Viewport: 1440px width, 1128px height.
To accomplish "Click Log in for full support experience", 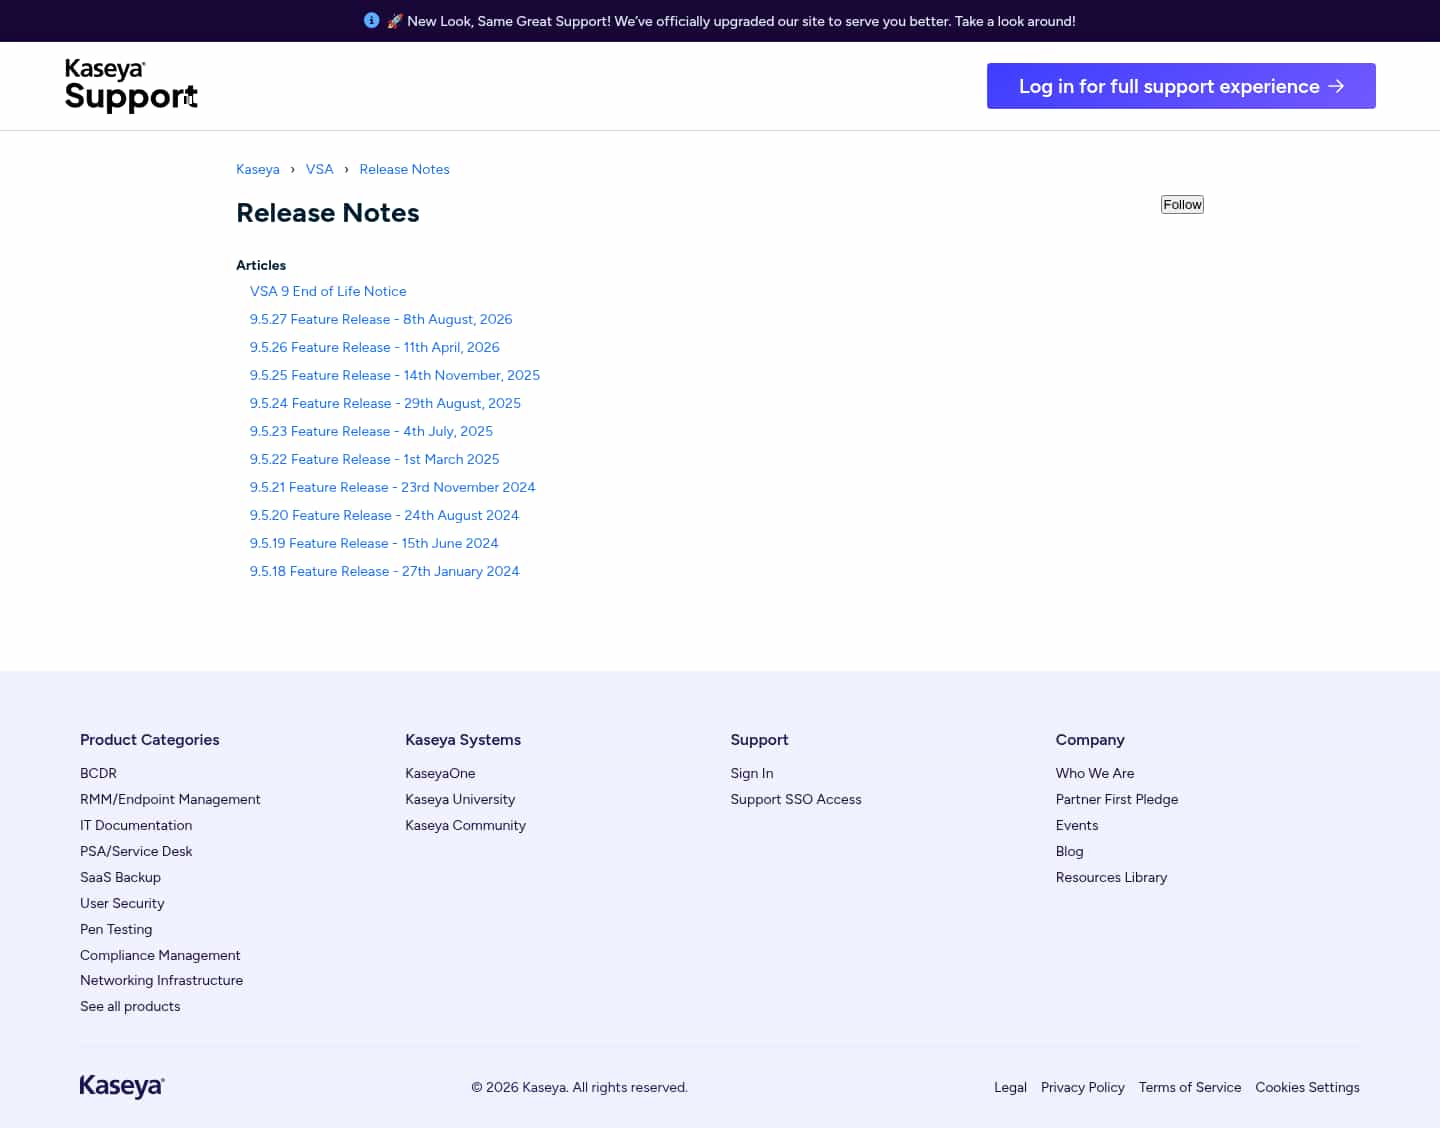I will (x=1181, y=86).
